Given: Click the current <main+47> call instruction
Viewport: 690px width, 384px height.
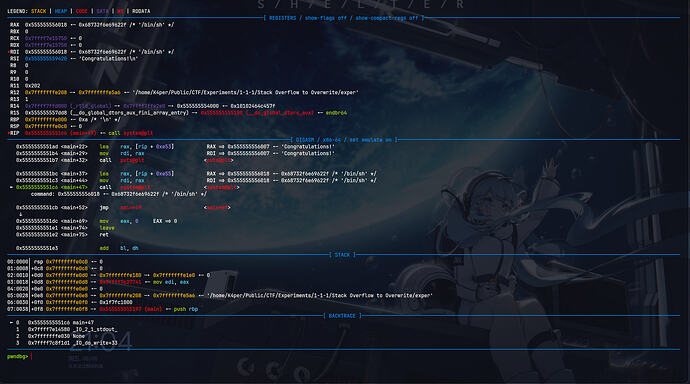Looking at the screenshot, I should (x=125, y=187).
